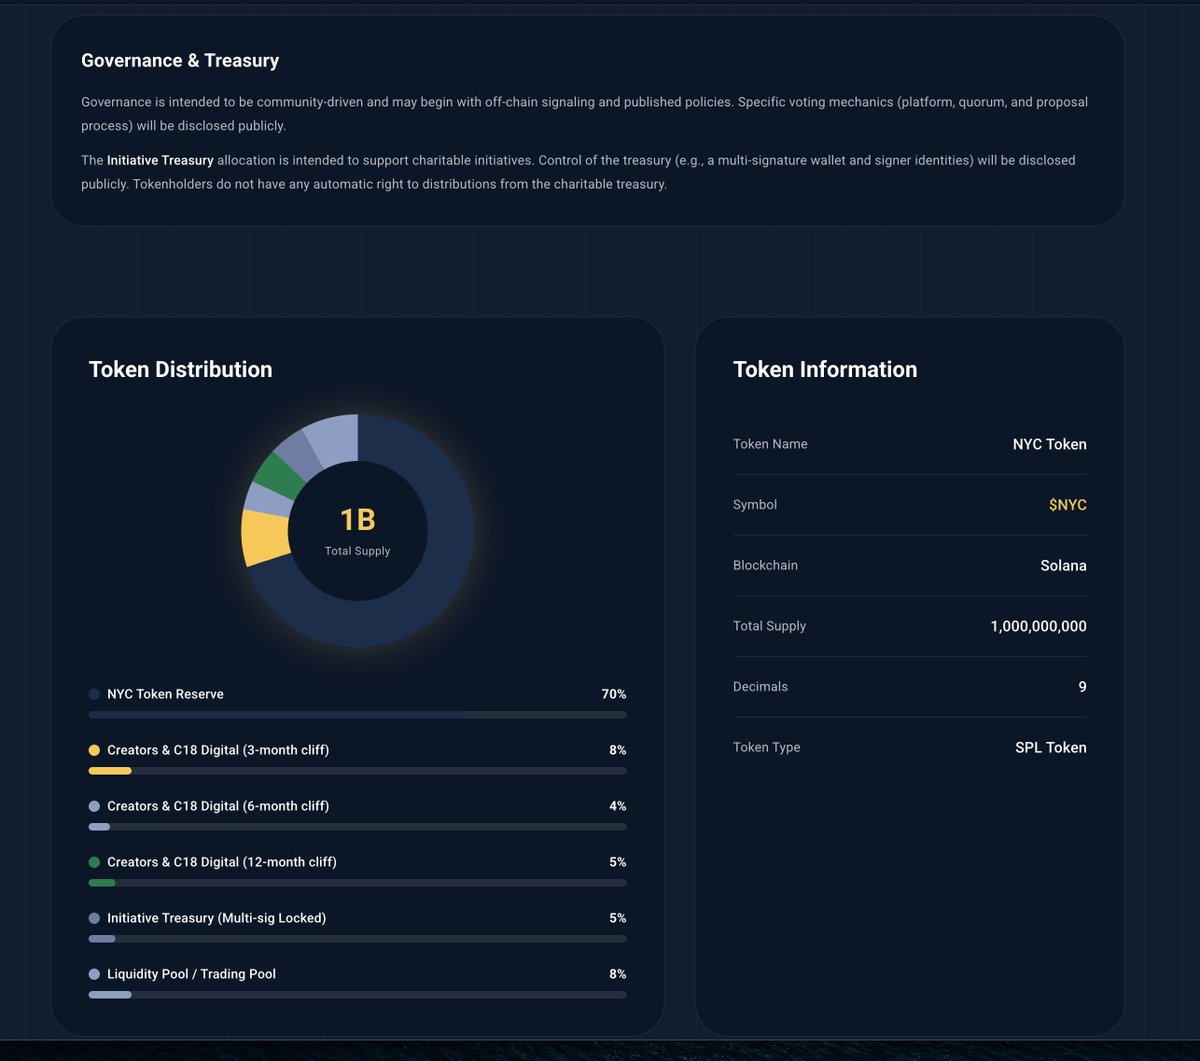Image resolution: width=1200 pixels, height=1061 pixels.
Task: Click the 5% value for 12-month cliff
Action: tap(618, 862)
